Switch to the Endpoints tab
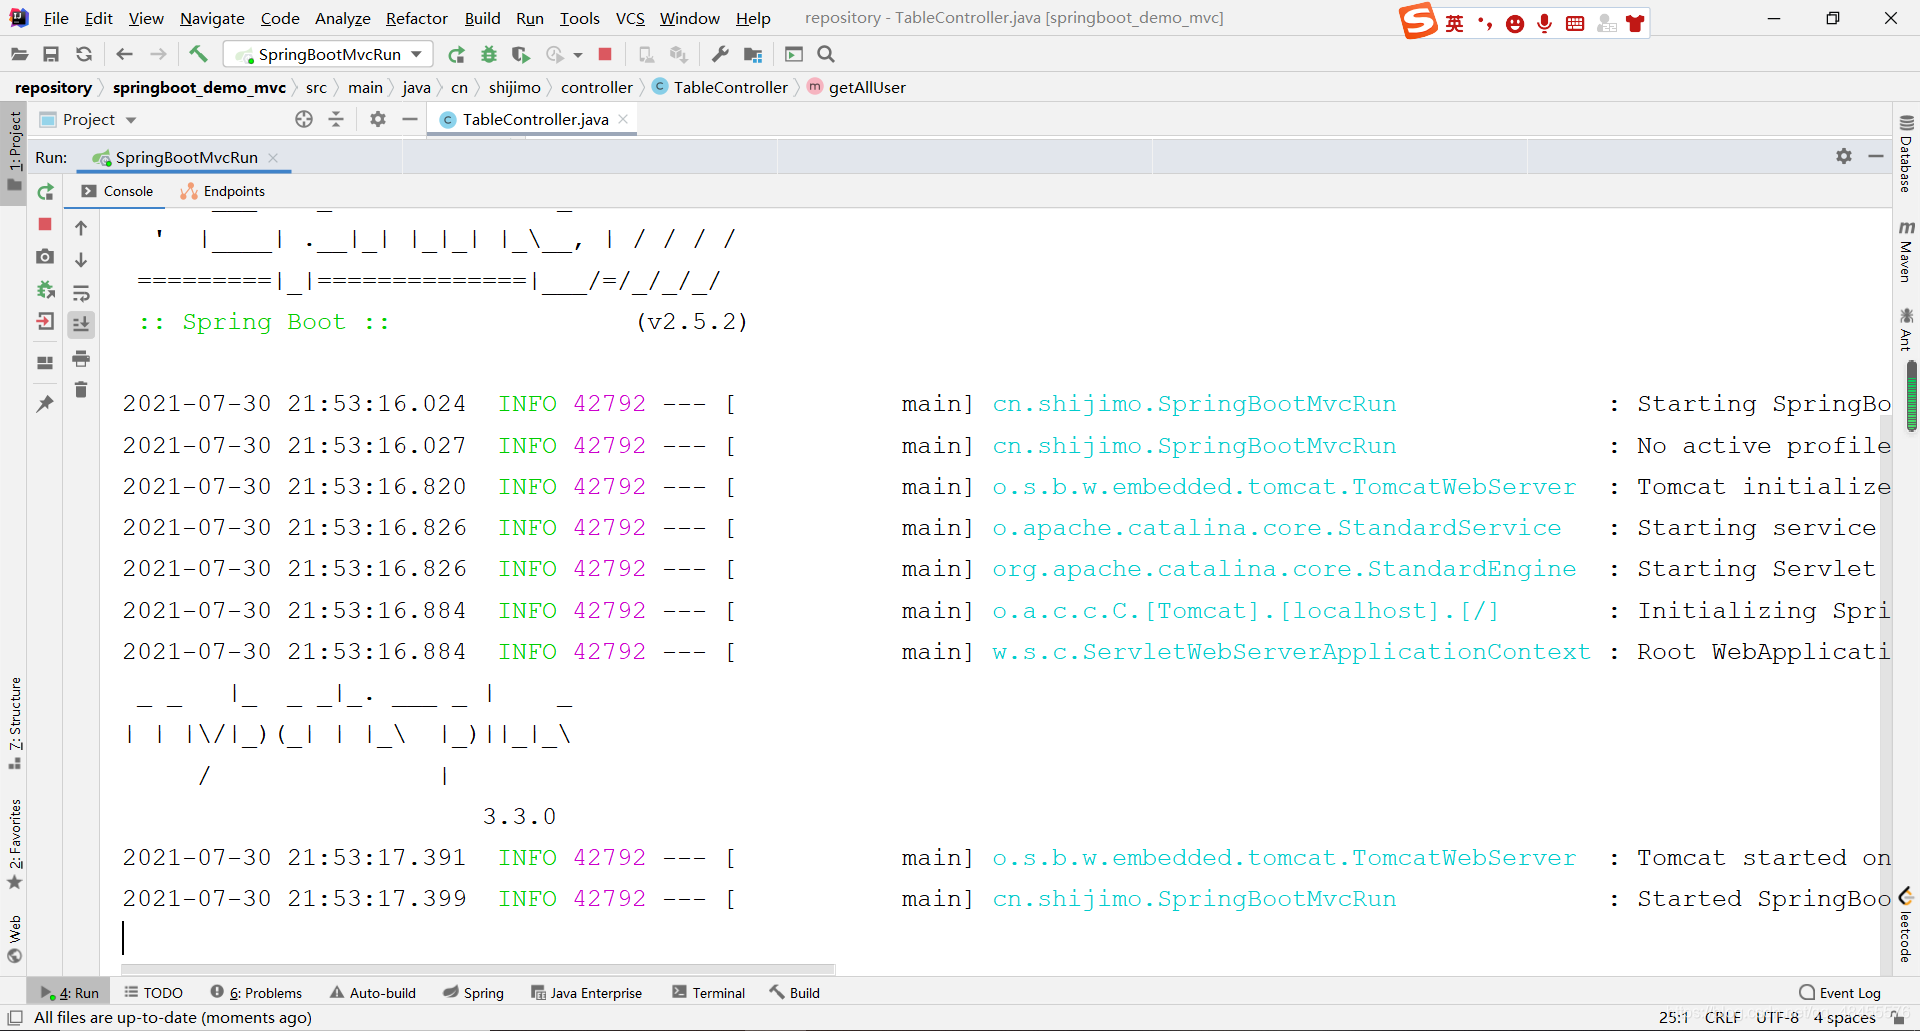The image size is (1920, 1031). 223,191
